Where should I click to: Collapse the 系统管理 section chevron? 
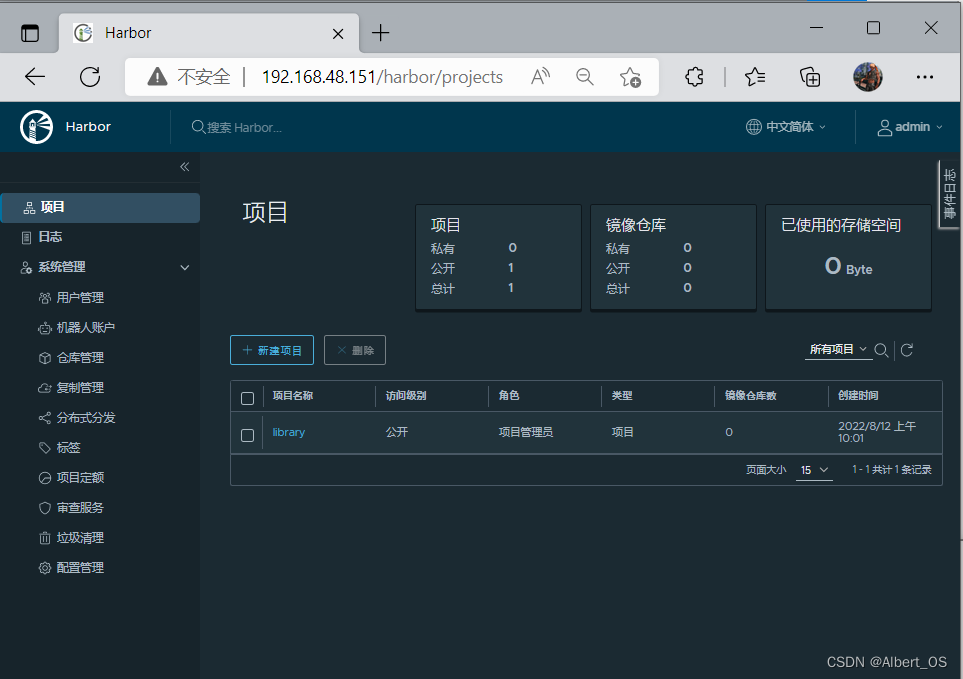184,268
